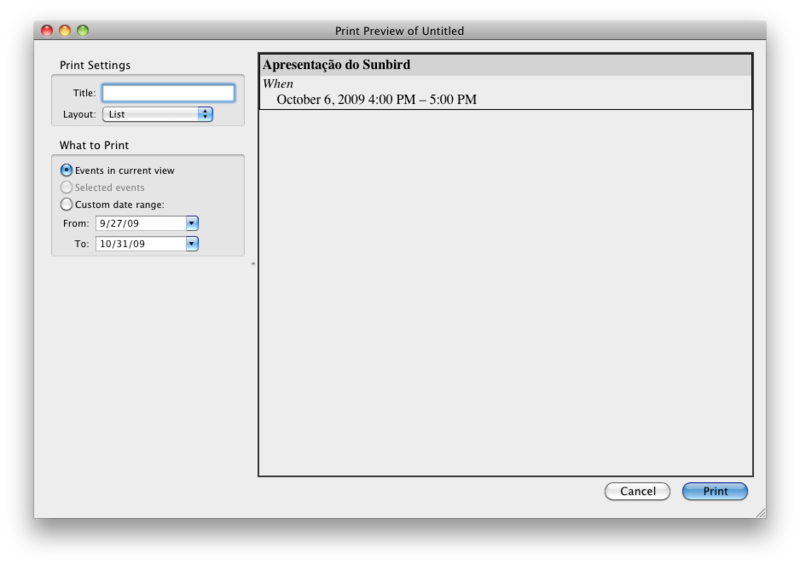
Task: Select the Selected events radio option
Action: 66,187
